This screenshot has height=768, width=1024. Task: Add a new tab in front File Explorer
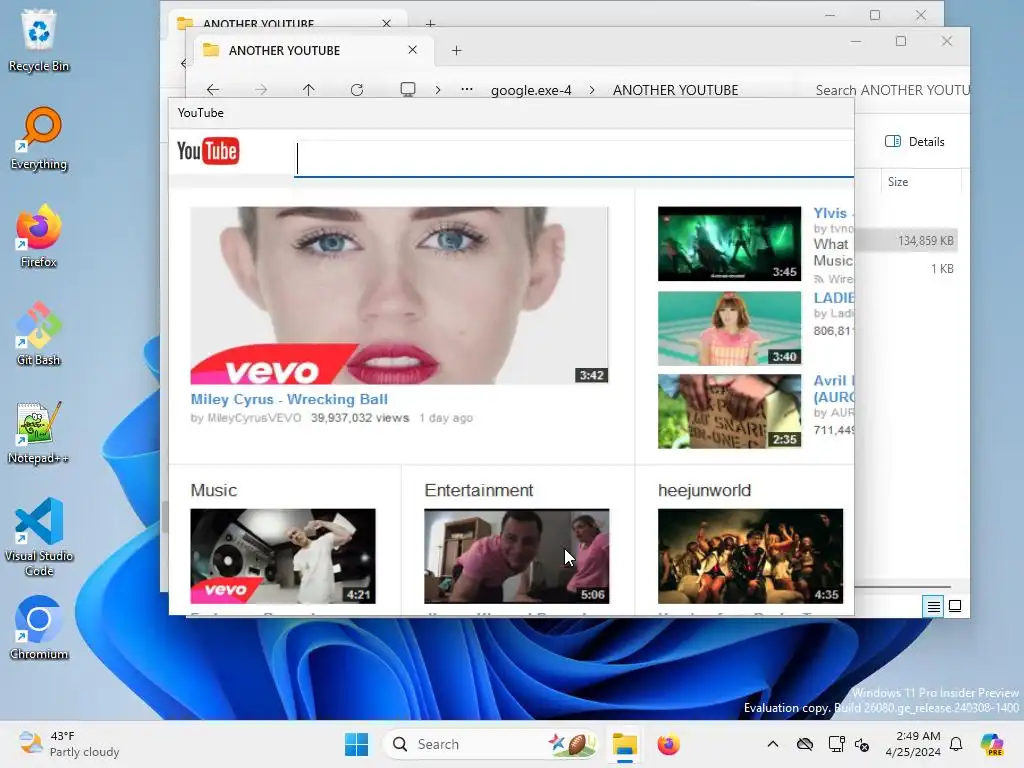tap(456, 50)
